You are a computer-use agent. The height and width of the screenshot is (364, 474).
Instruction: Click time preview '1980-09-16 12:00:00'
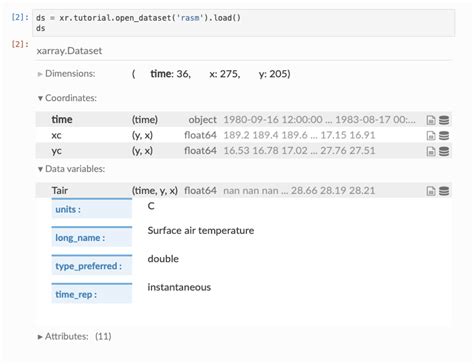(273, 119)
